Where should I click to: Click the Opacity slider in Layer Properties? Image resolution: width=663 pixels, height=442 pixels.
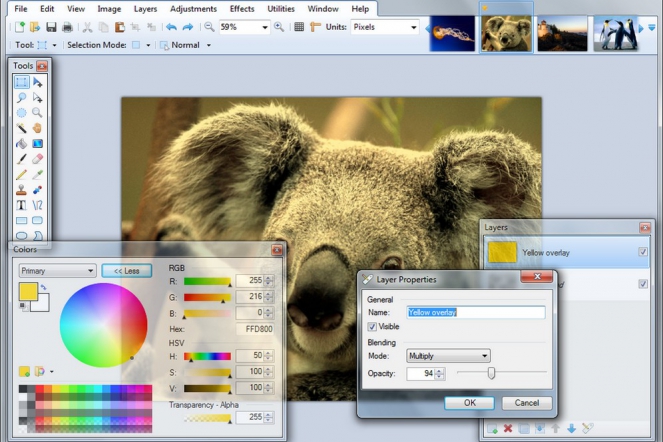[502, 373]
